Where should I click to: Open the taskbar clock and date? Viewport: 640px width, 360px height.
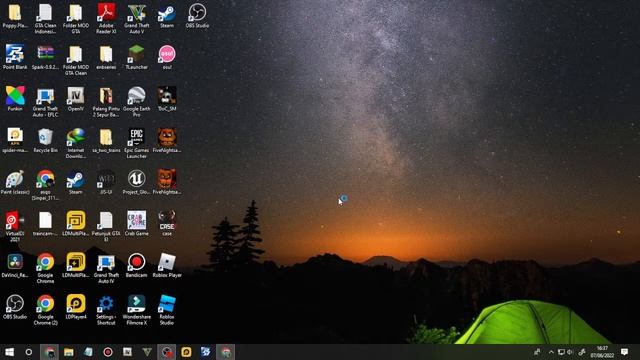click(x=602, y=352)
